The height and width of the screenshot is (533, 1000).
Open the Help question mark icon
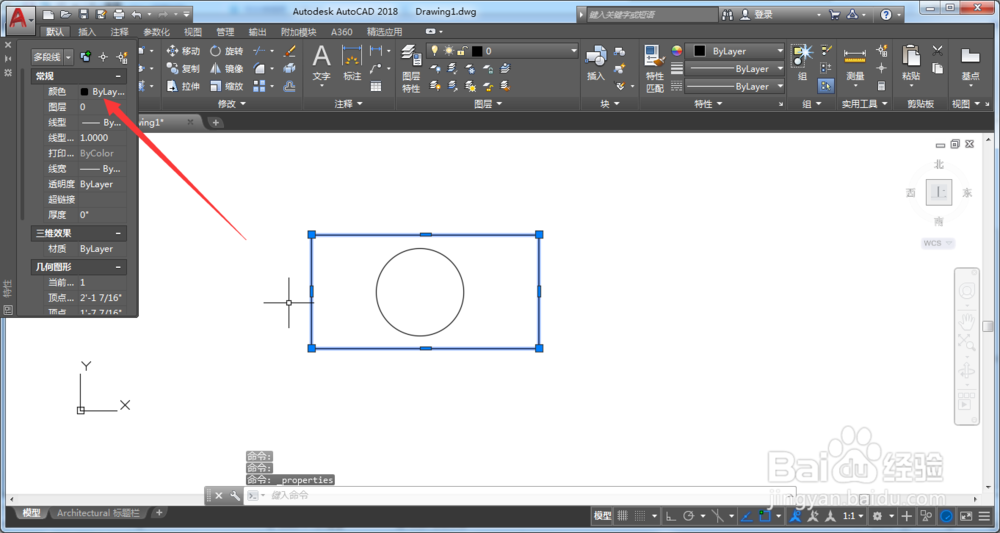886,14
